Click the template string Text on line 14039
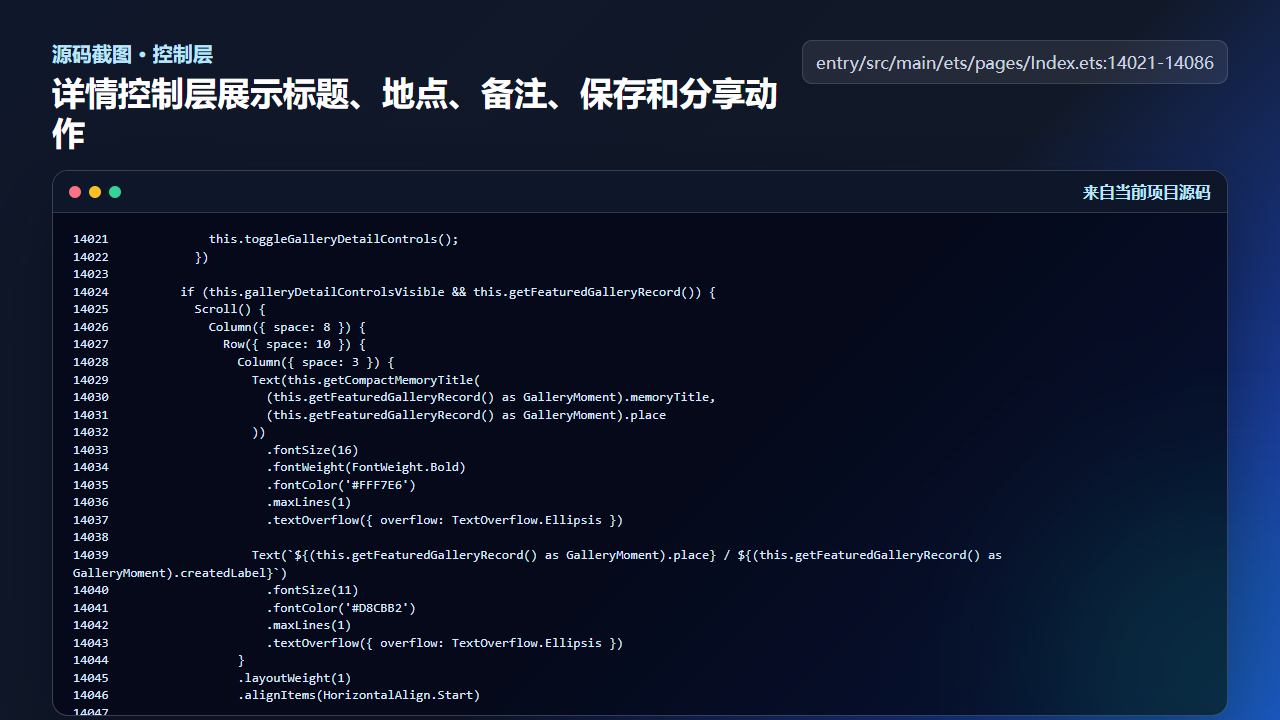 627,555
